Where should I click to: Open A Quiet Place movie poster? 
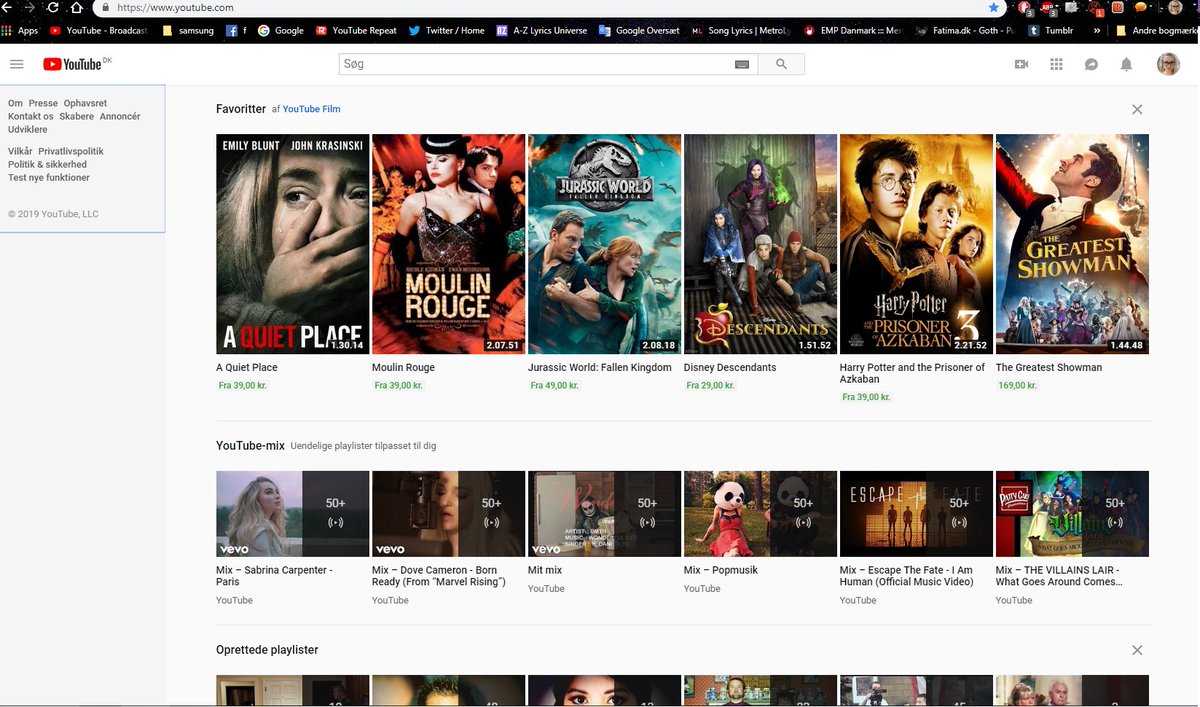[x=292, y=244]
